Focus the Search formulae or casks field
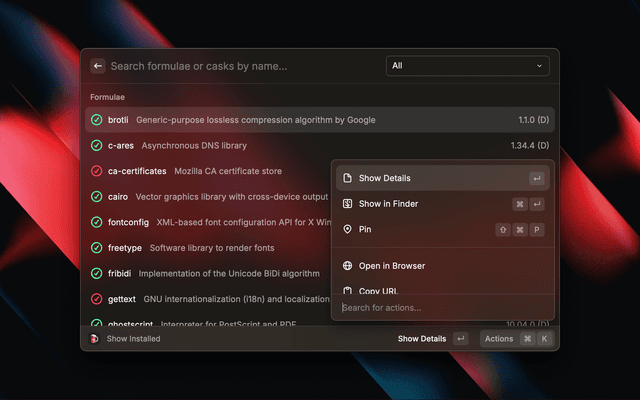 coord(240,66)
